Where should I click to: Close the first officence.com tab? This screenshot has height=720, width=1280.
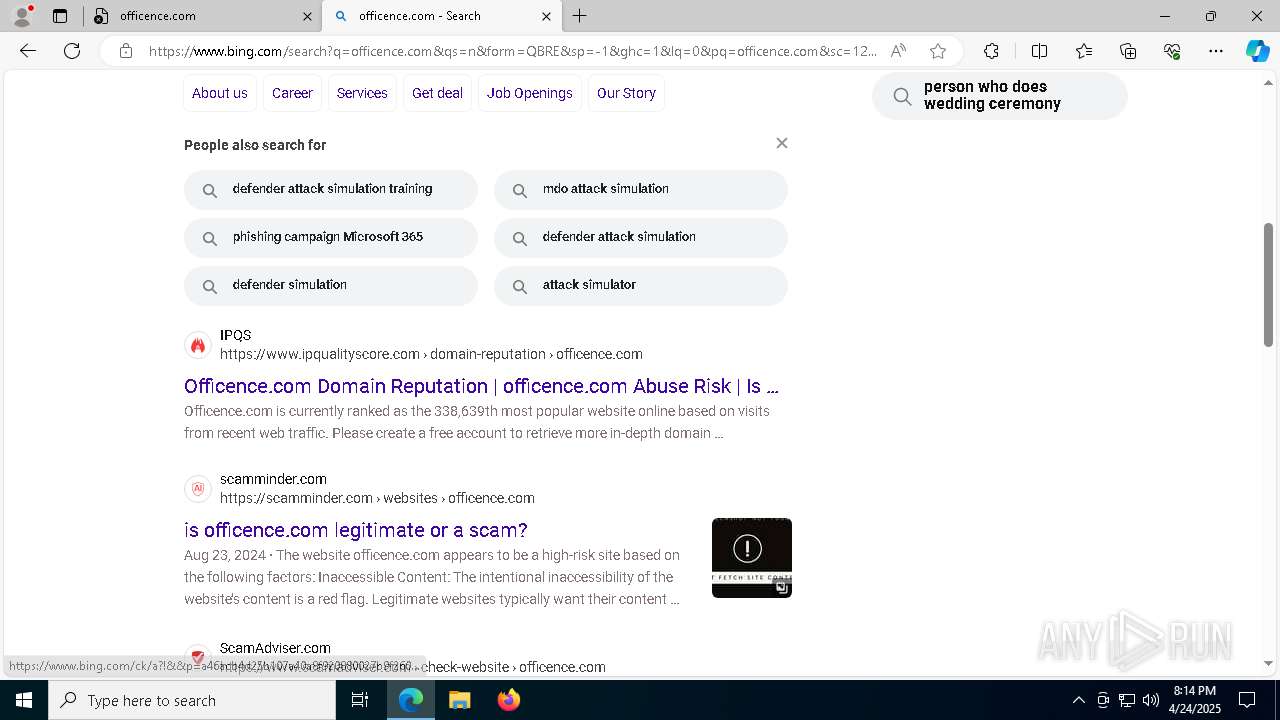click(307, 16)
